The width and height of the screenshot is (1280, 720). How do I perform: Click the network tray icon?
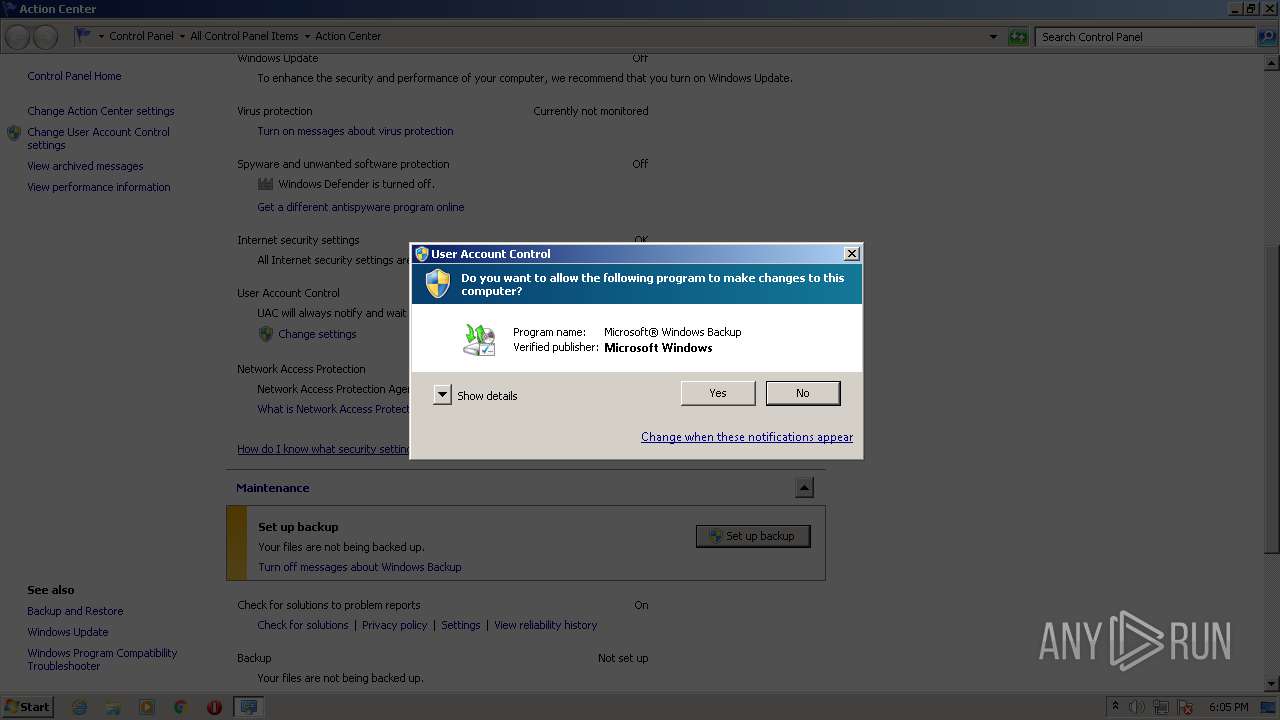pos(1162,707)
